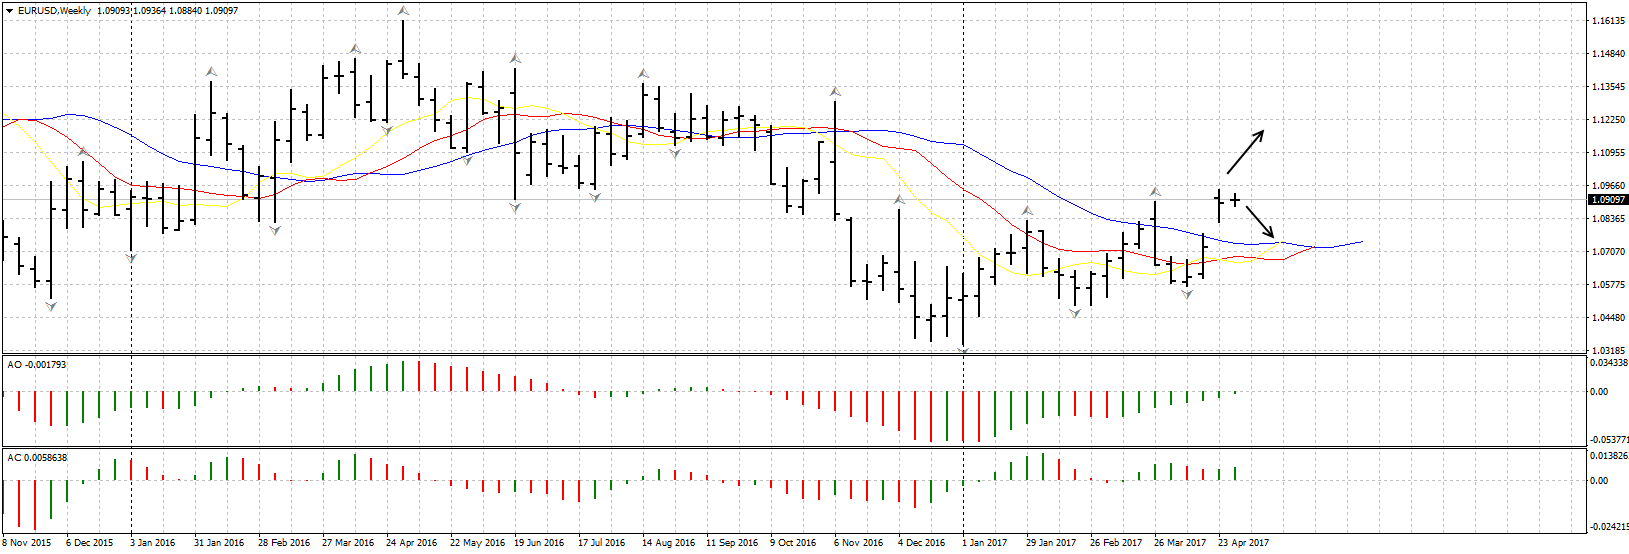This screenshot has height=554, width=1629.
Task: Click the up fractal above the chart's highest bar
Action: [403, 11]
